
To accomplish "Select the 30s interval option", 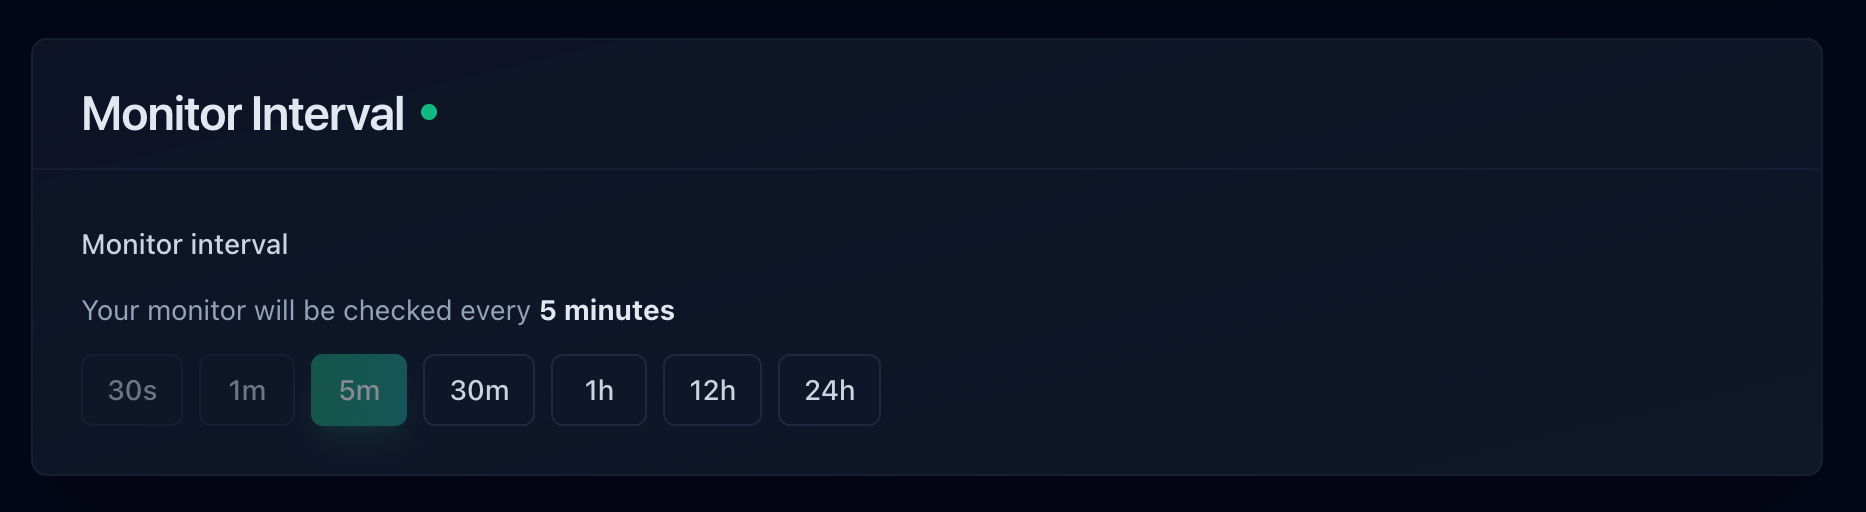I will (132, 390).
